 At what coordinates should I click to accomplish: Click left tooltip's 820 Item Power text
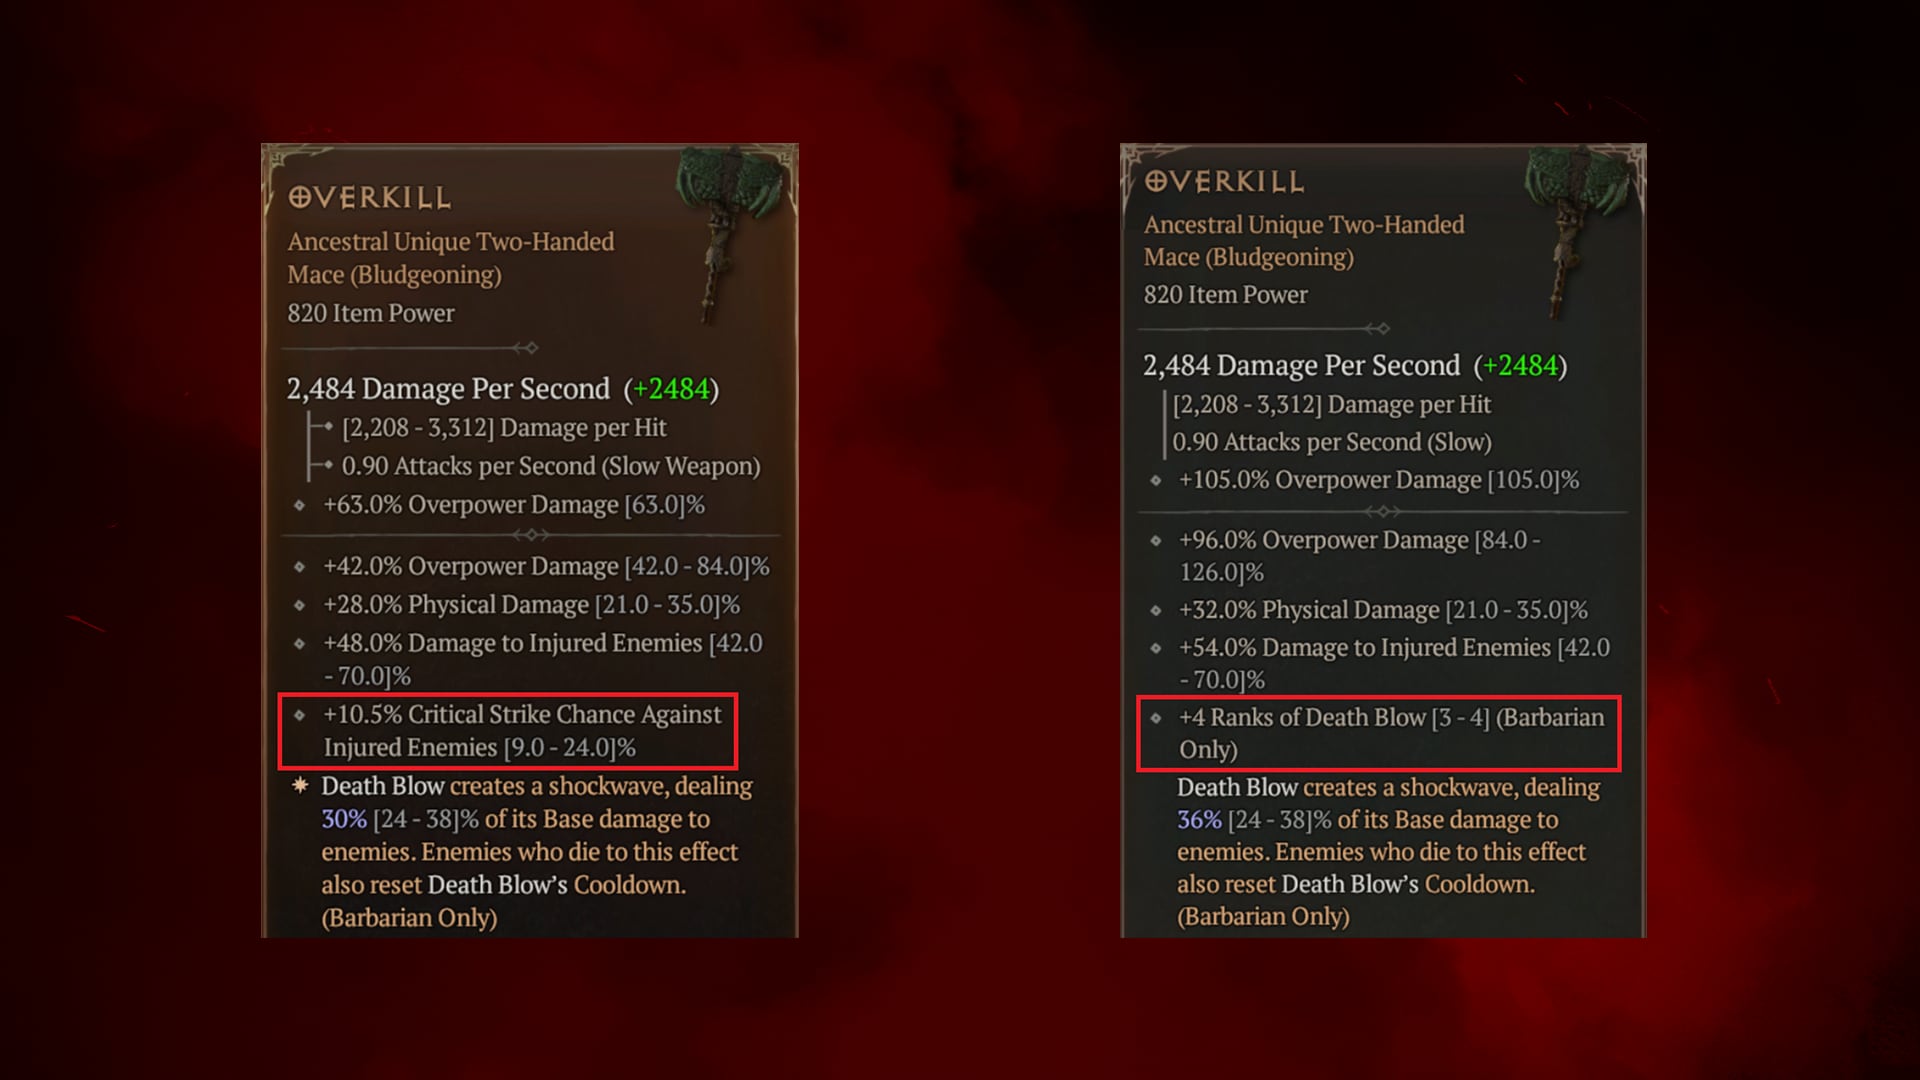click(371, 313)
